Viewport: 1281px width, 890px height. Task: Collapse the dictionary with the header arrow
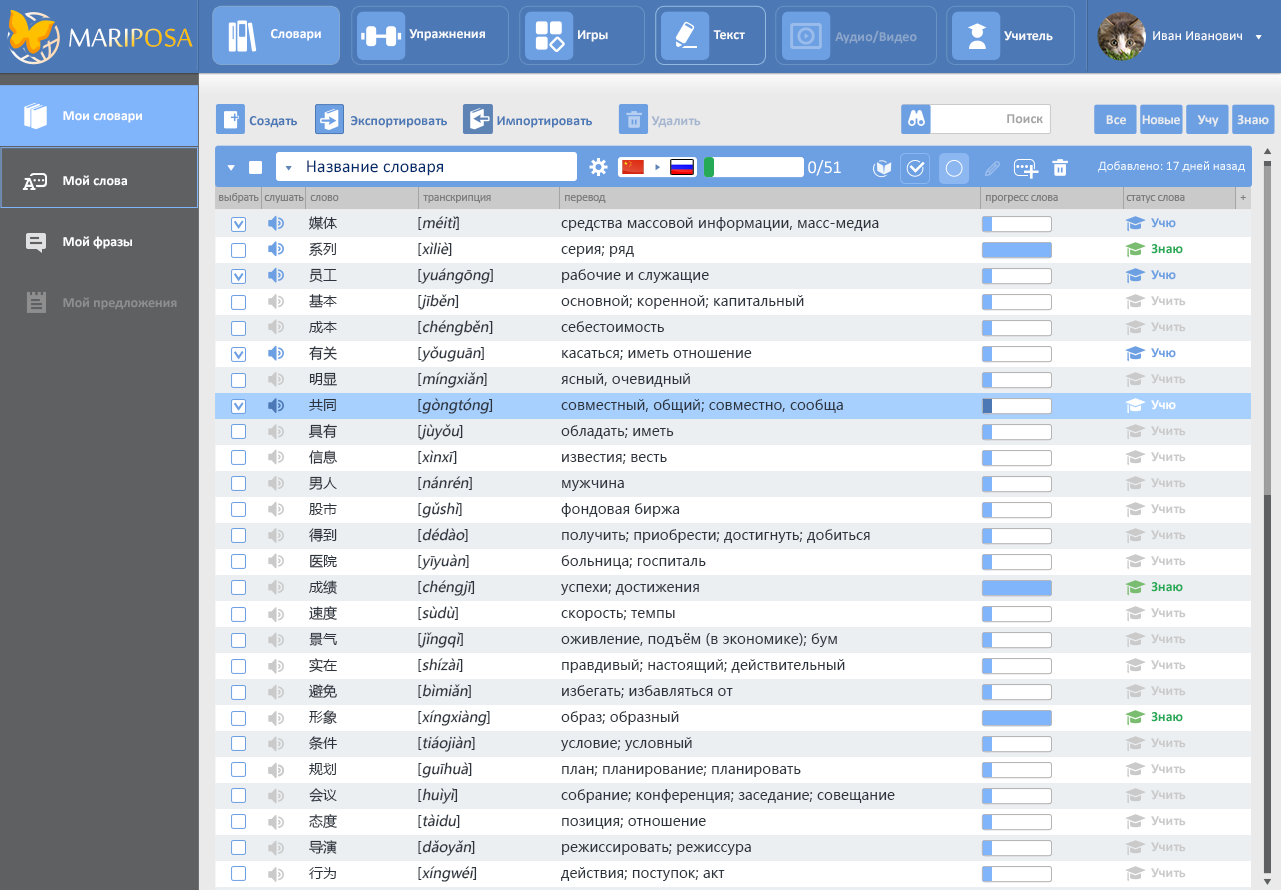coord(231,168)
